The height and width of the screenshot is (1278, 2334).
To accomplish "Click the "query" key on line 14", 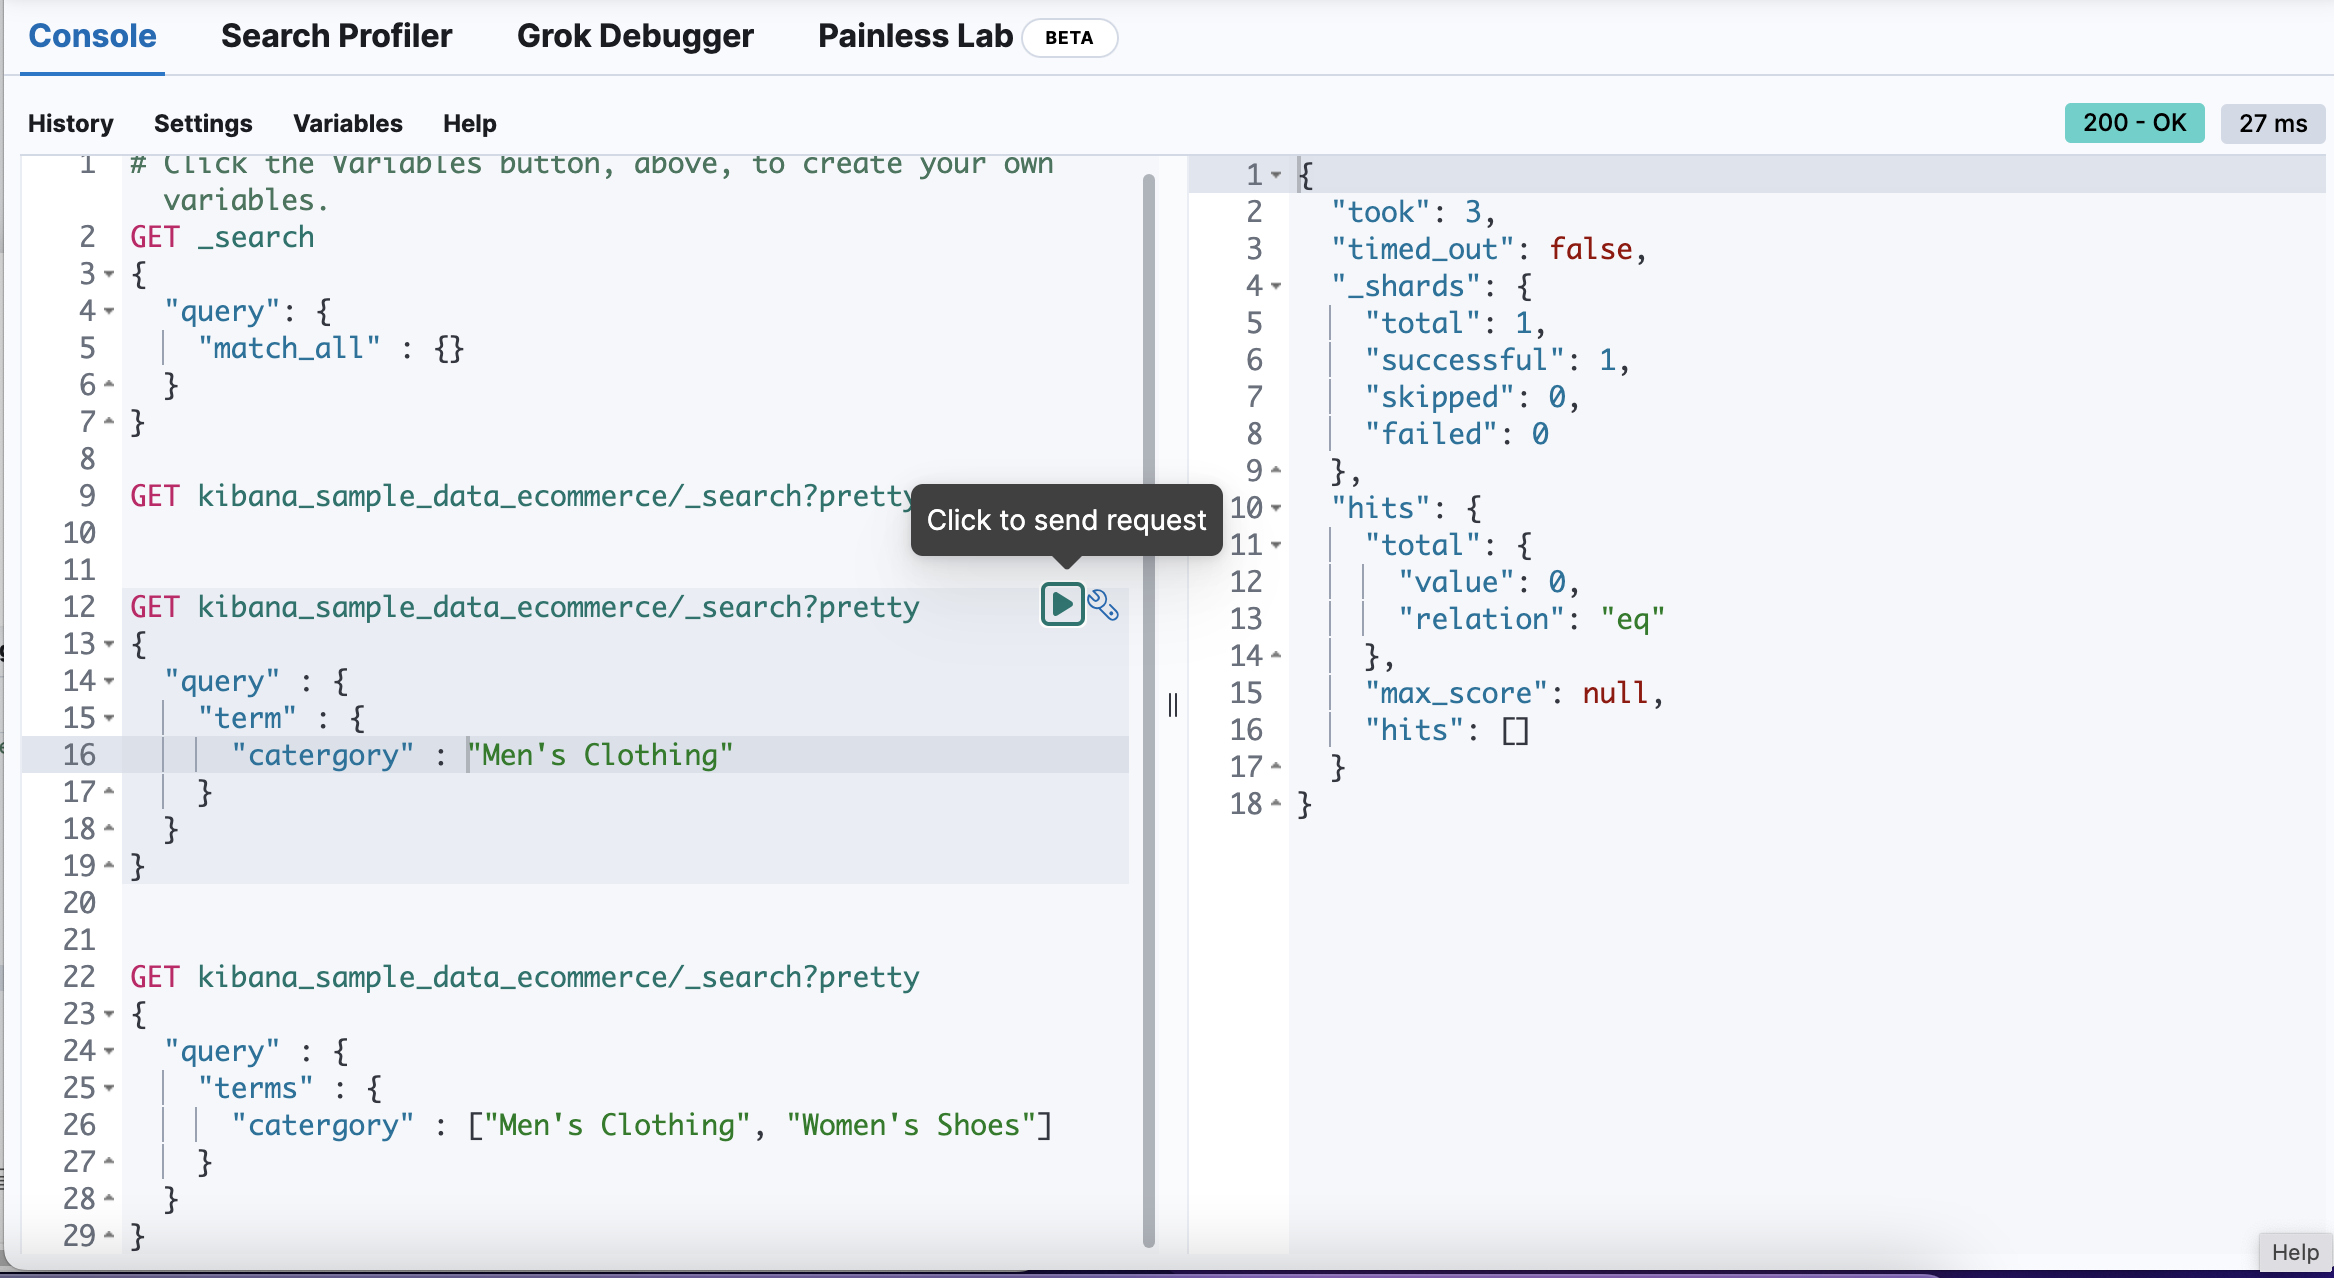I will pyautogui.click(x=222, y=681).
